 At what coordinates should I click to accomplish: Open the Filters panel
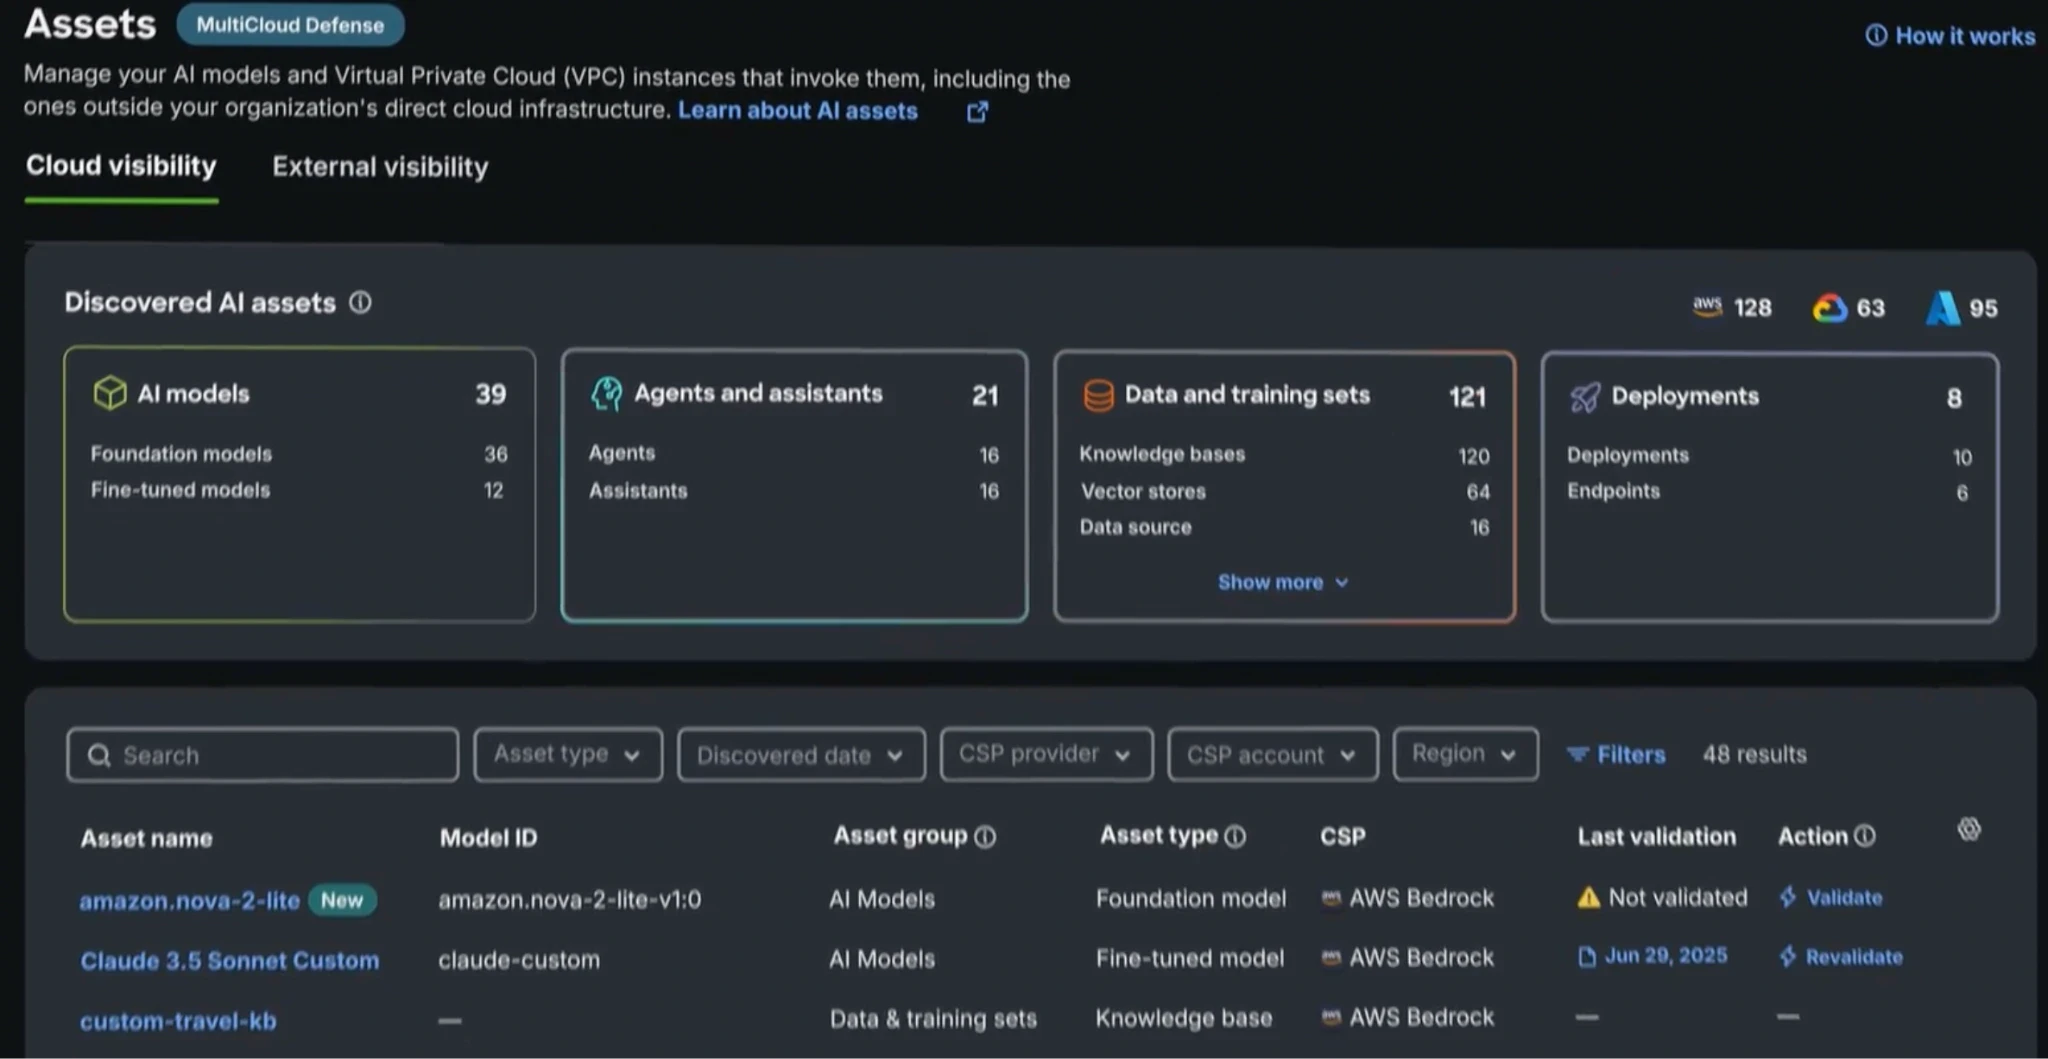point(1616,754)
